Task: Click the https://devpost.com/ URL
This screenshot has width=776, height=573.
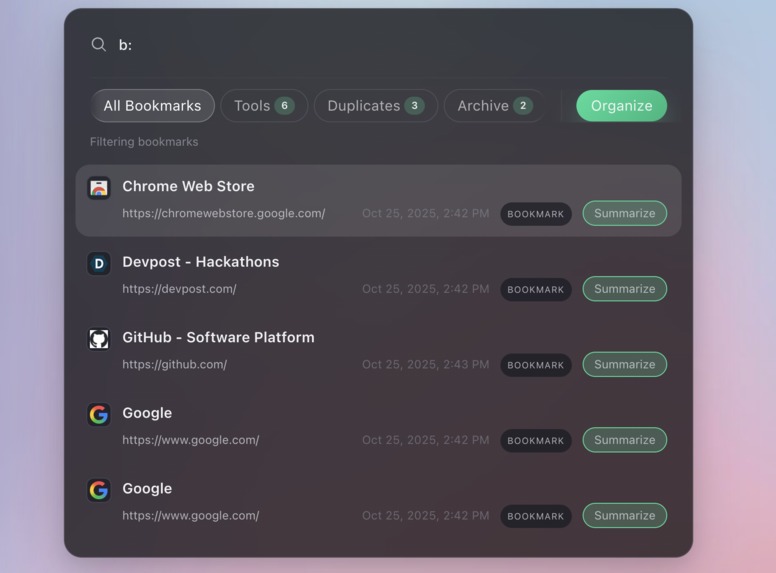Action: (x=179, y=289)
